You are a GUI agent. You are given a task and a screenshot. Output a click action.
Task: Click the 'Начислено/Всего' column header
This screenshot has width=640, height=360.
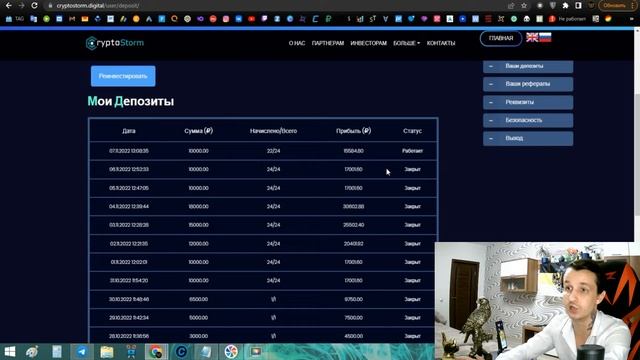pyautogui.click(x=273, y=131)
